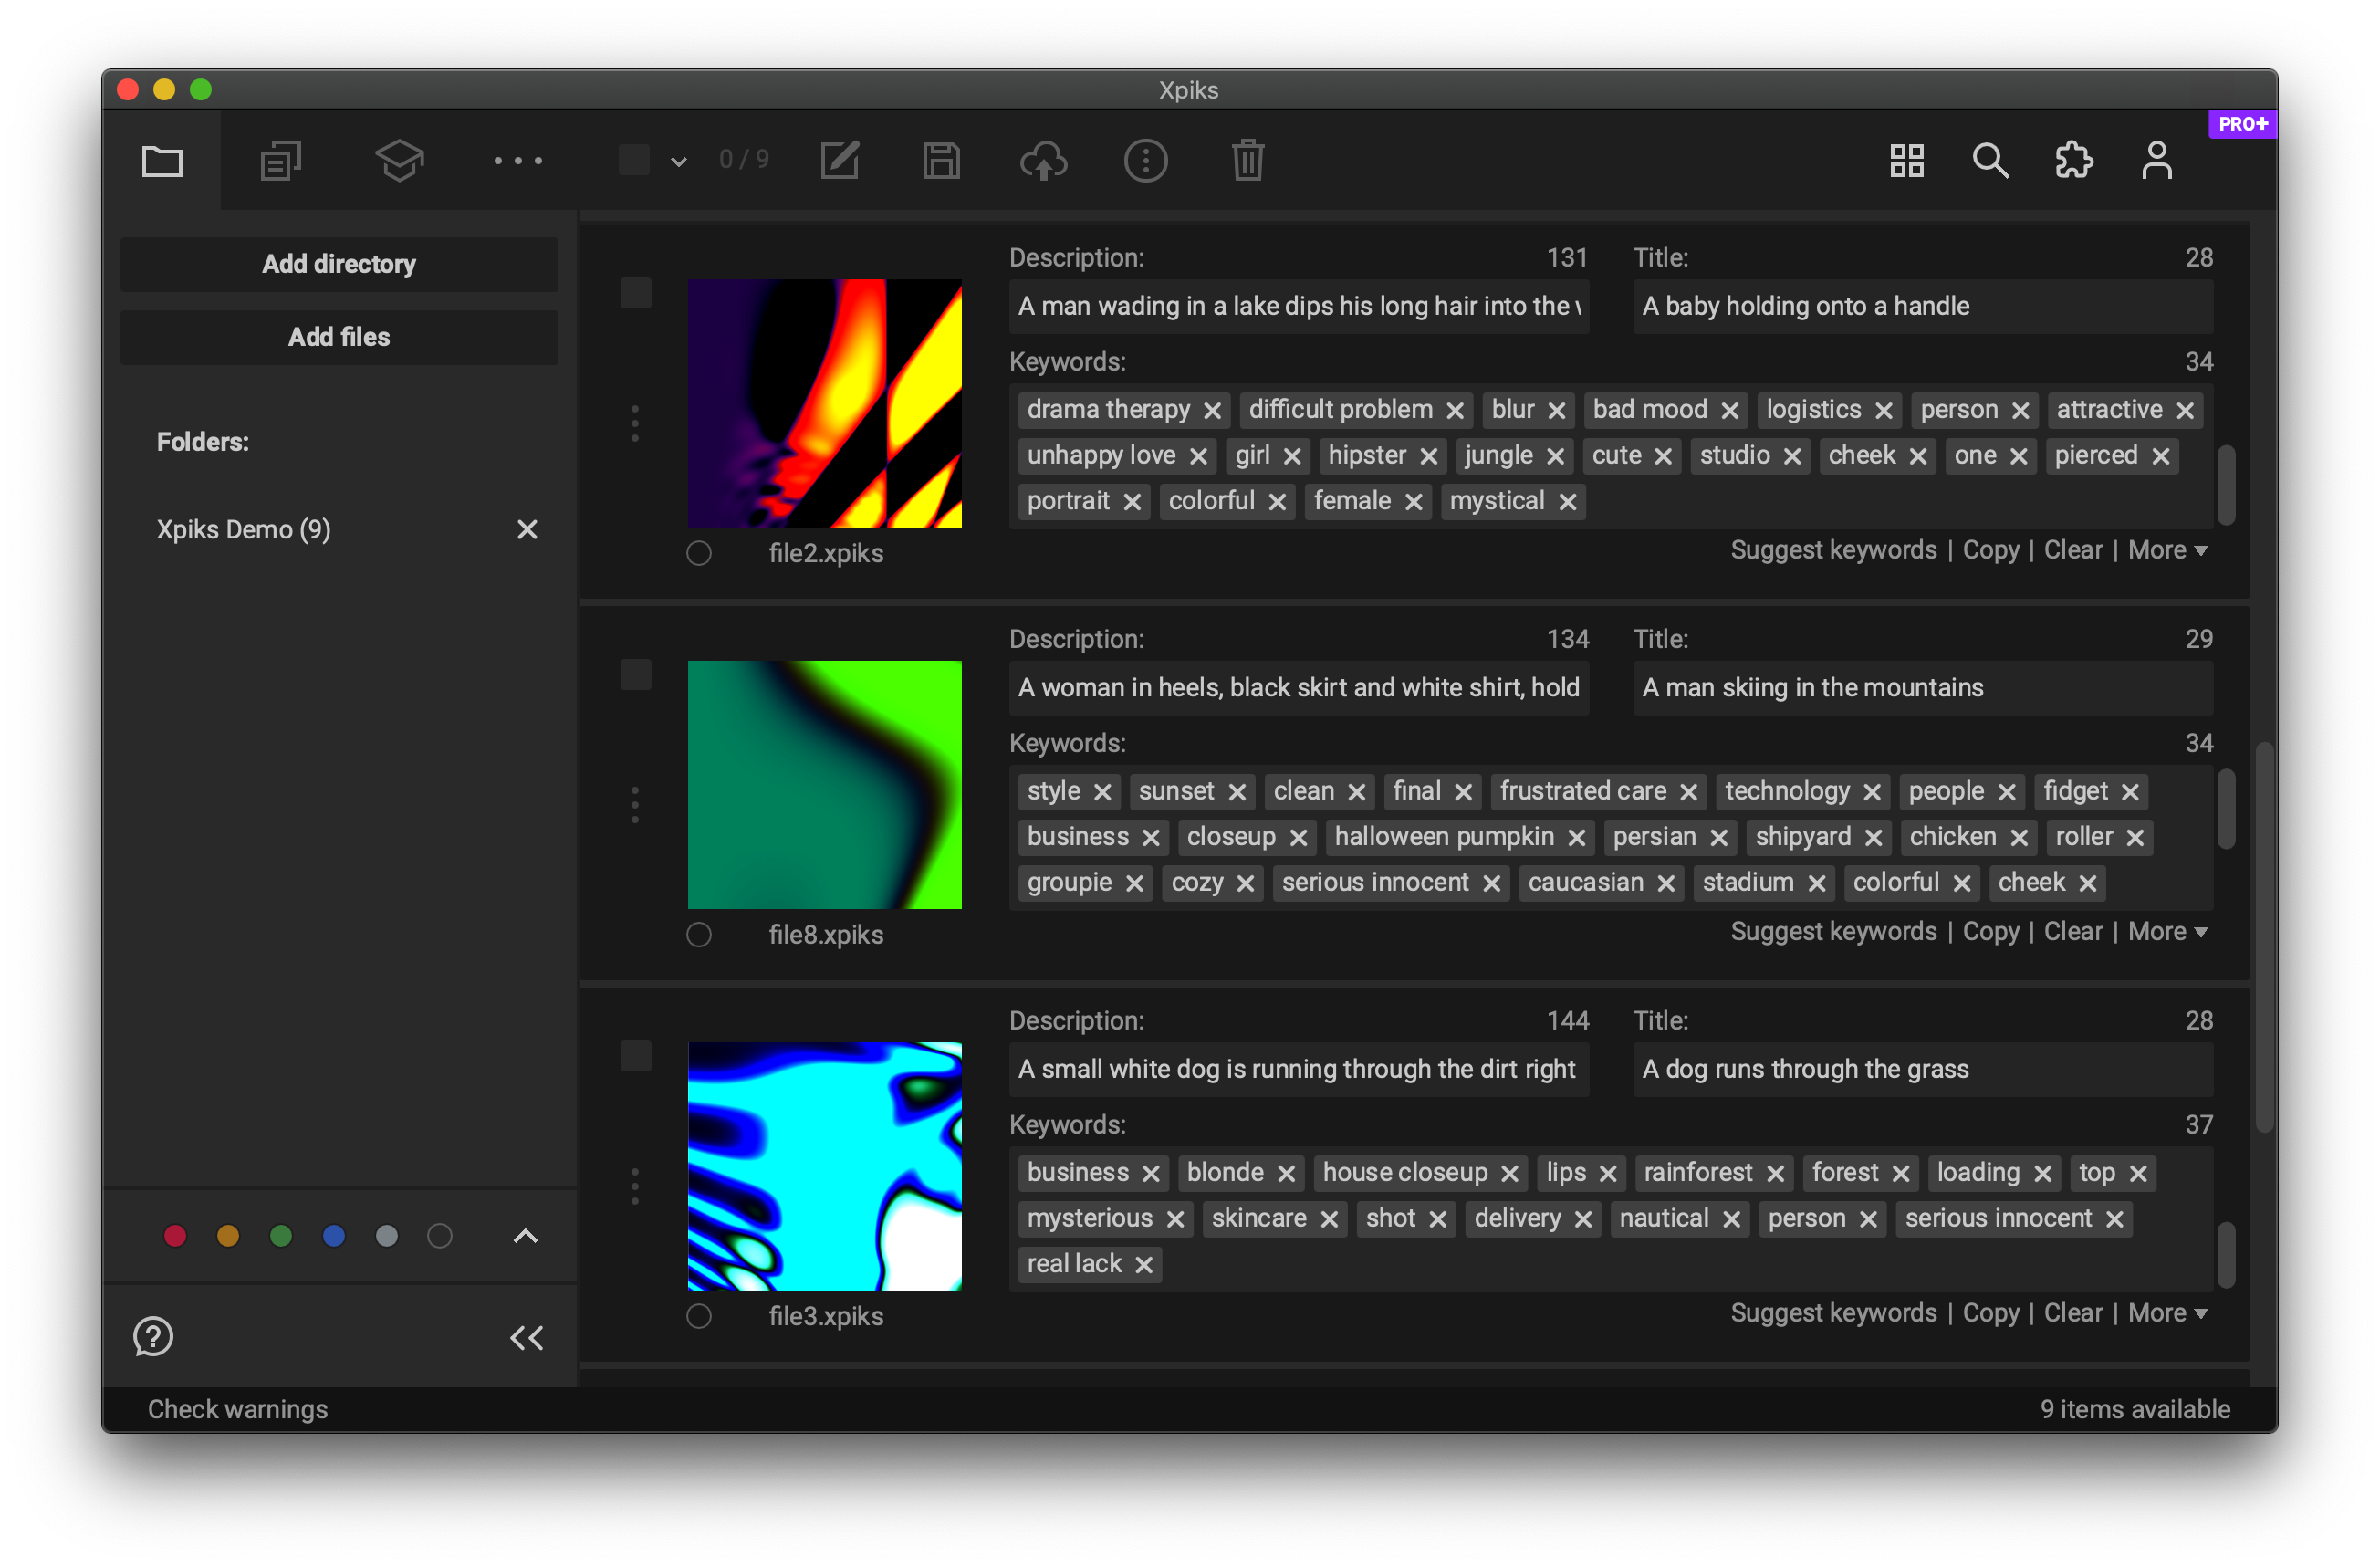Click the upload cloud icon
This screenshot has width=2380, height=1568.
click(x=1043, y=160)
